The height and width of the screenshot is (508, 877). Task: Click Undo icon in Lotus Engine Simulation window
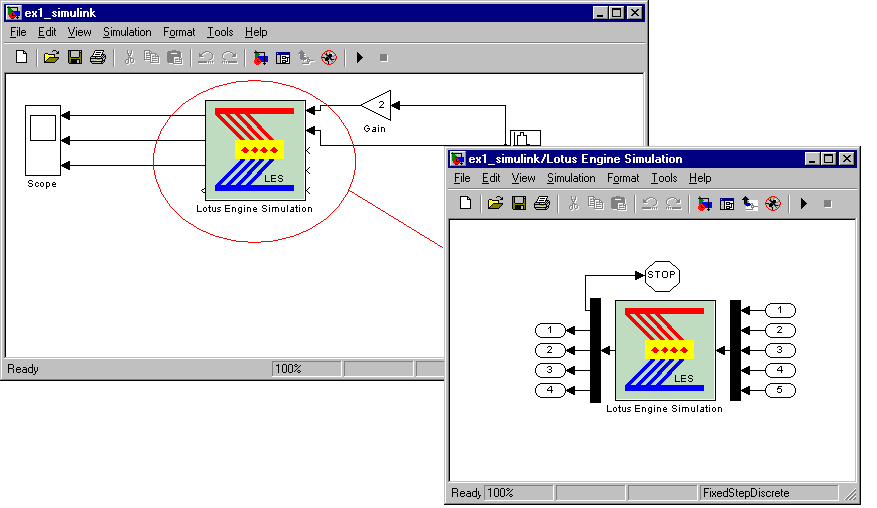(649, 203)
